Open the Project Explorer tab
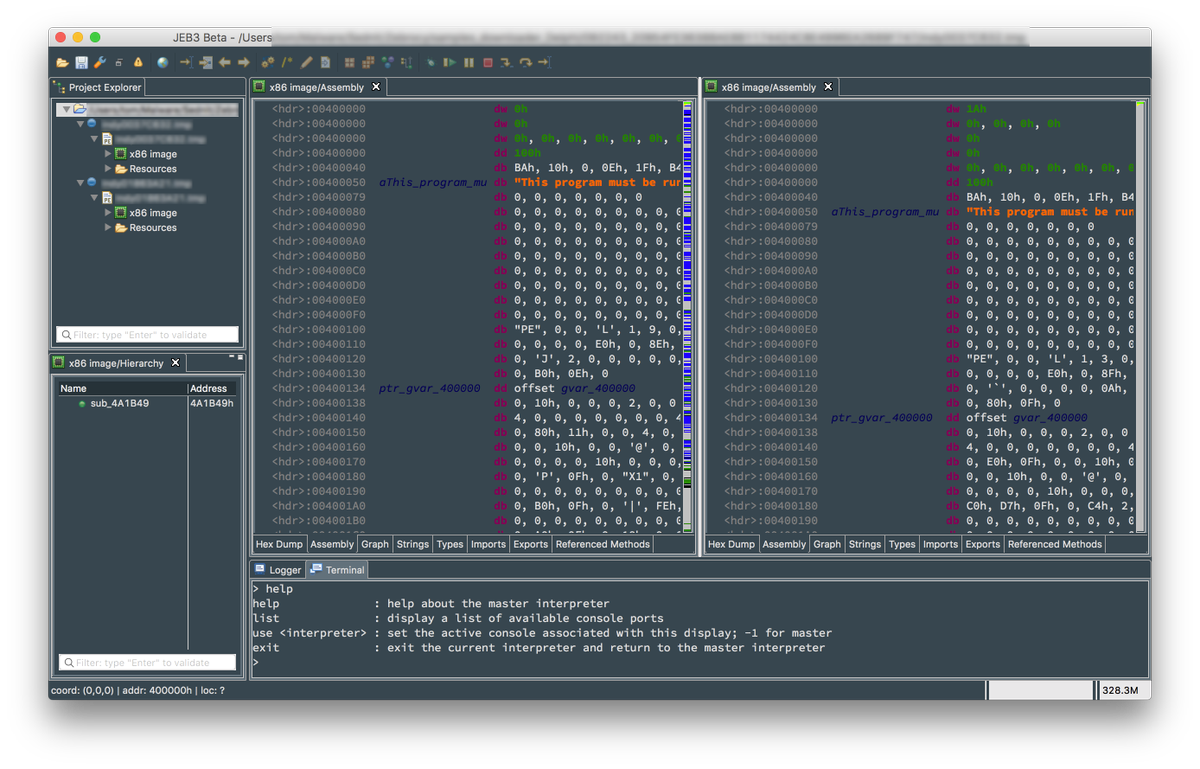 [99, 87]
